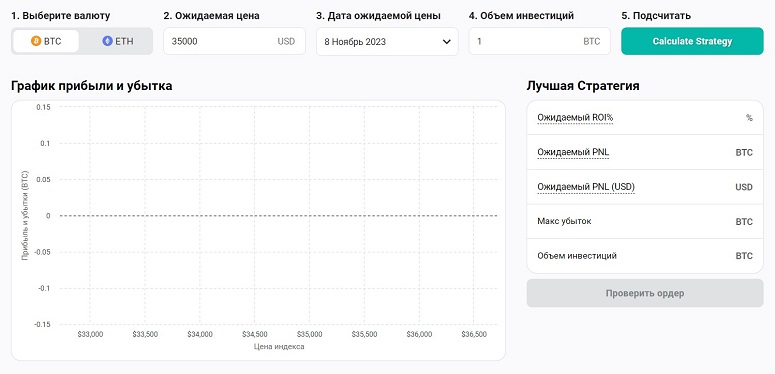Click the 2. Ожидаемая цена label
775x374 pixels.
[x=212, y=16]
